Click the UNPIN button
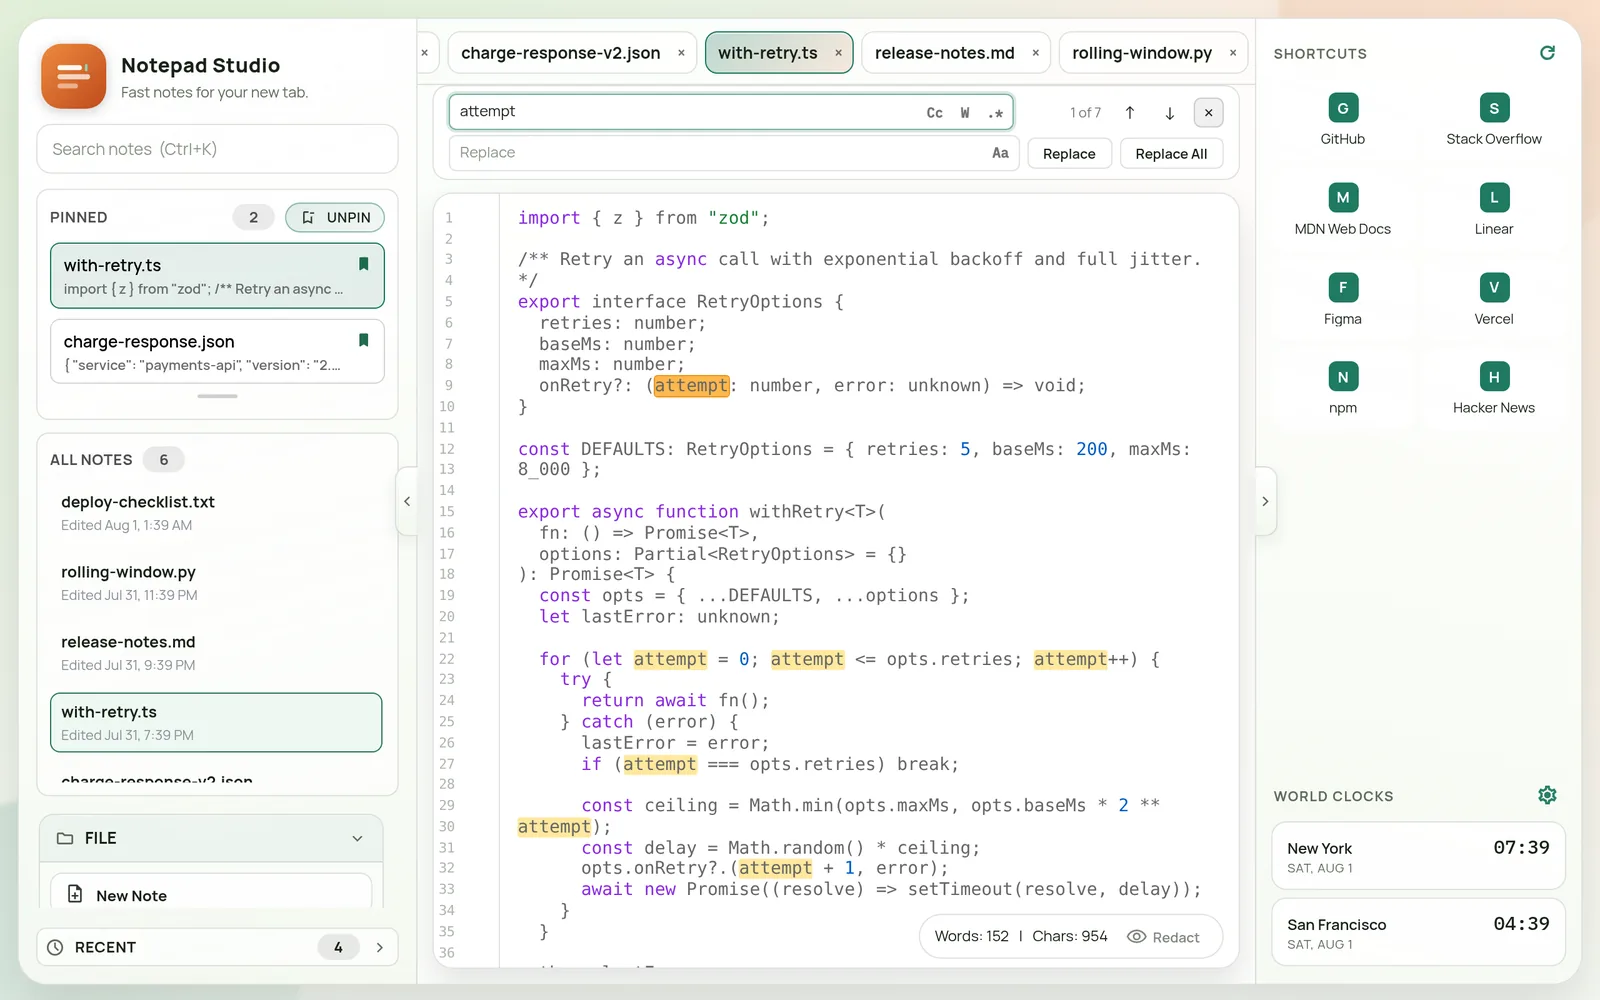This screenshot has width=1600, height=1000. tap(335, 217)
